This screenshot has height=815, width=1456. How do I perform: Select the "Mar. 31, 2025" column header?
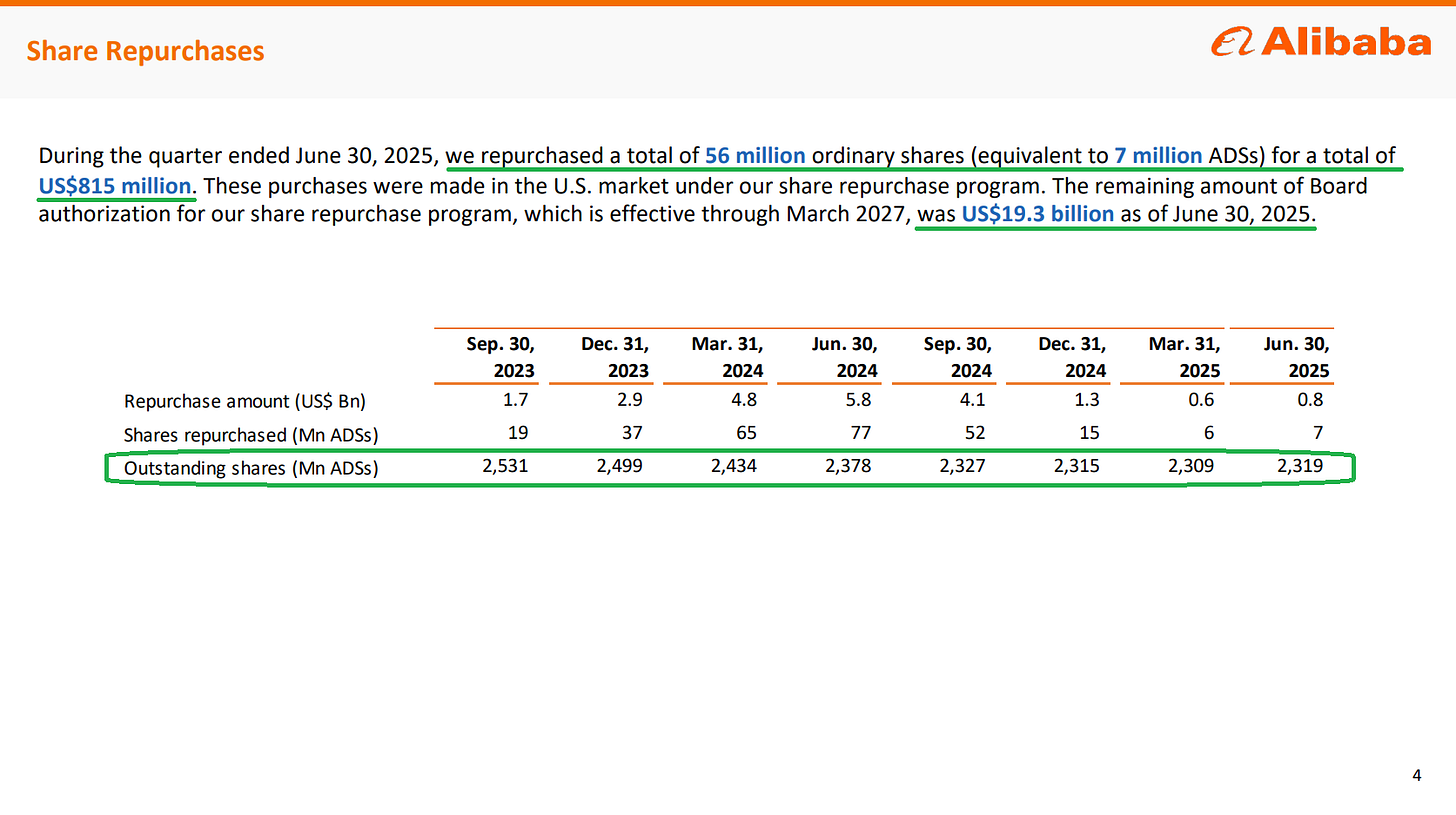click(x=1184, y=357)
